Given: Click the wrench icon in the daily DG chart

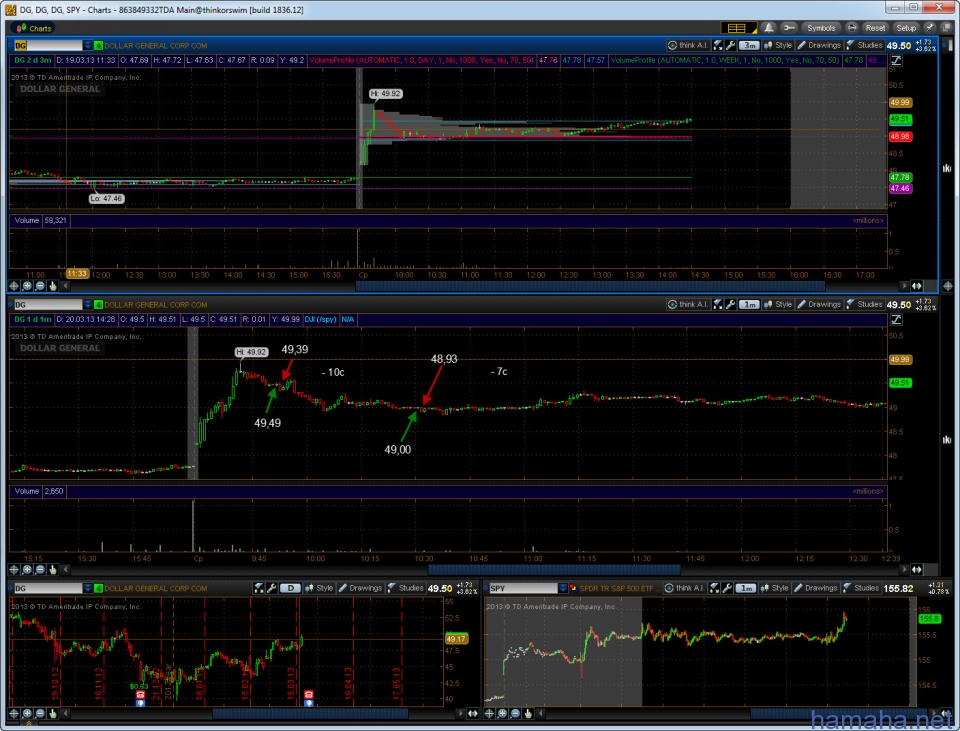Looking at the screenshot, I should (x=272, y=588).
